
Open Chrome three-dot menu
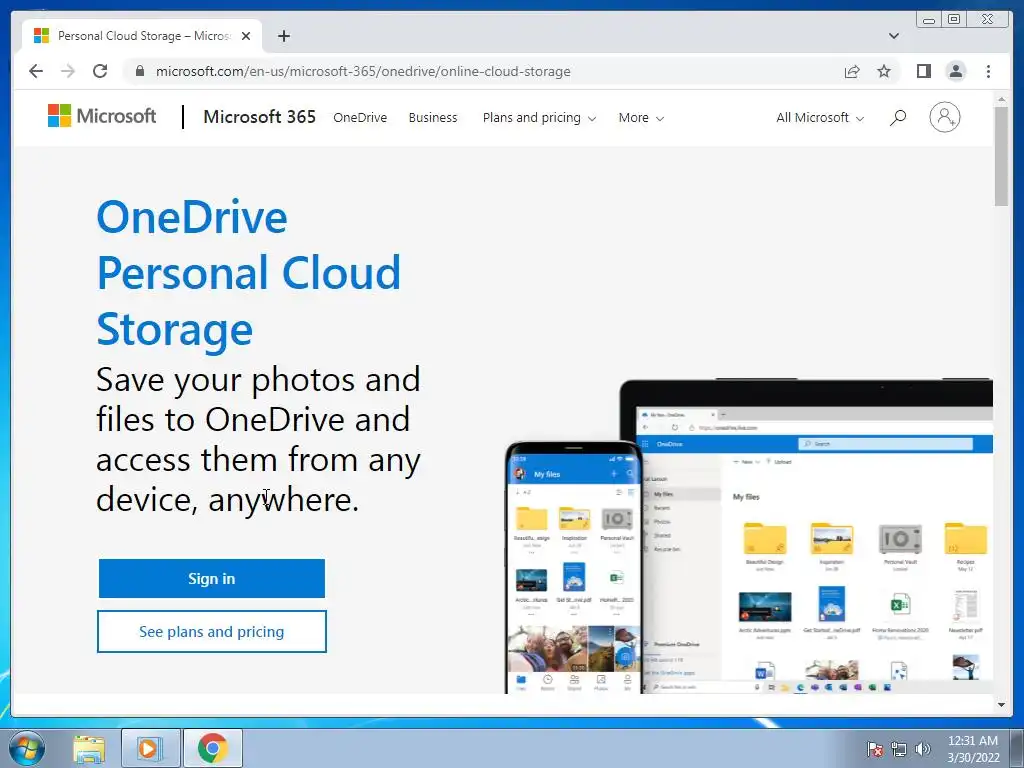[988, 71]
